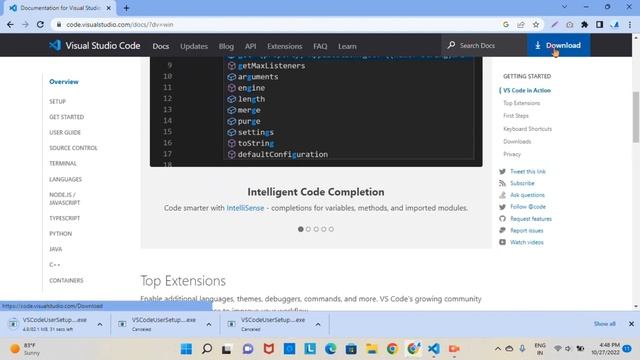The image size is (640, 360).
Task: Open Learn in top navigation
Action: tap(347, 46)
